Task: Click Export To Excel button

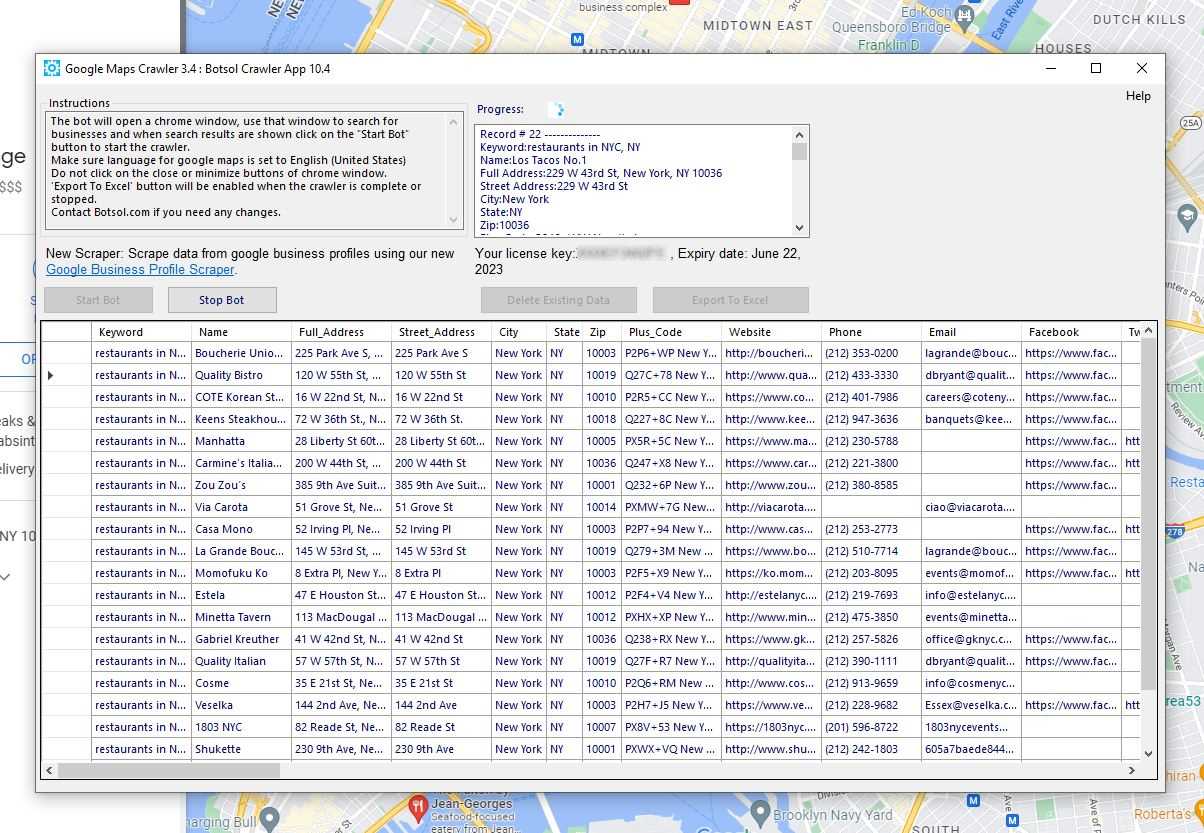Action: point(730,300)
